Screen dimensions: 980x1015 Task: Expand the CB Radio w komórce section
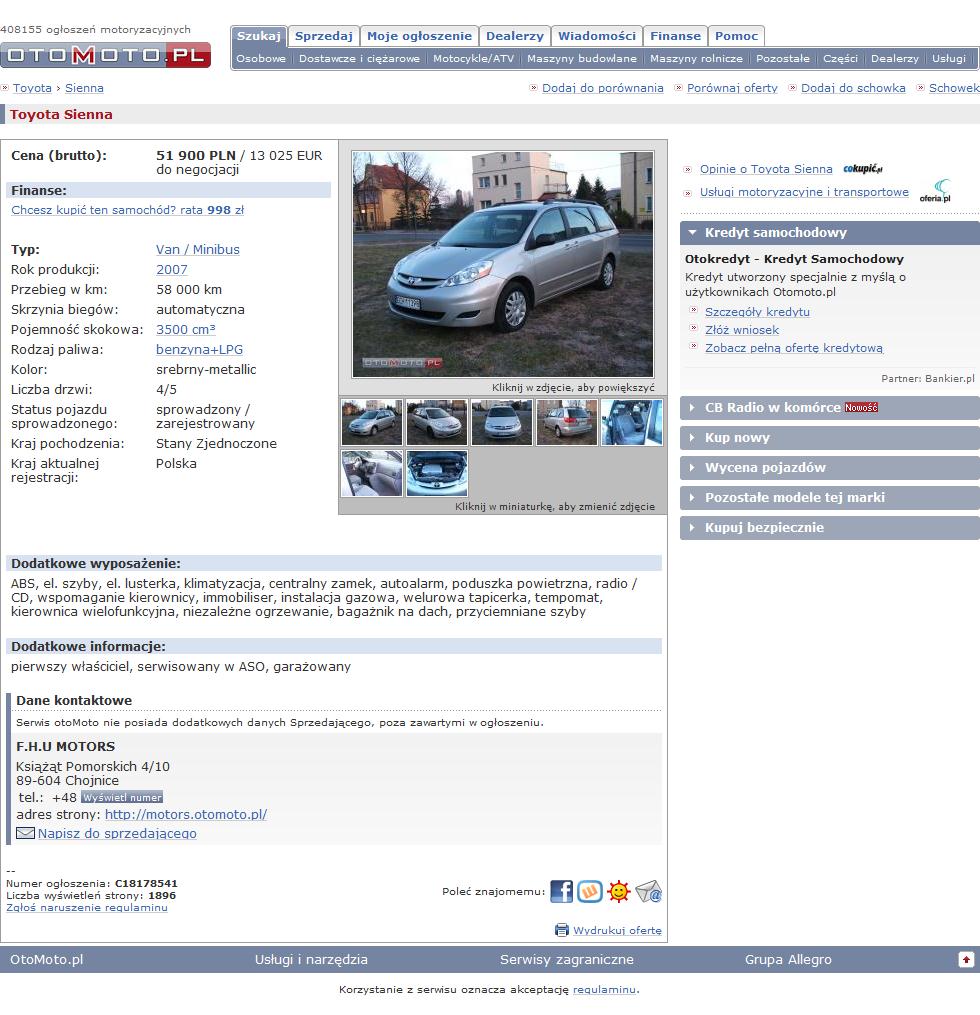830,408
